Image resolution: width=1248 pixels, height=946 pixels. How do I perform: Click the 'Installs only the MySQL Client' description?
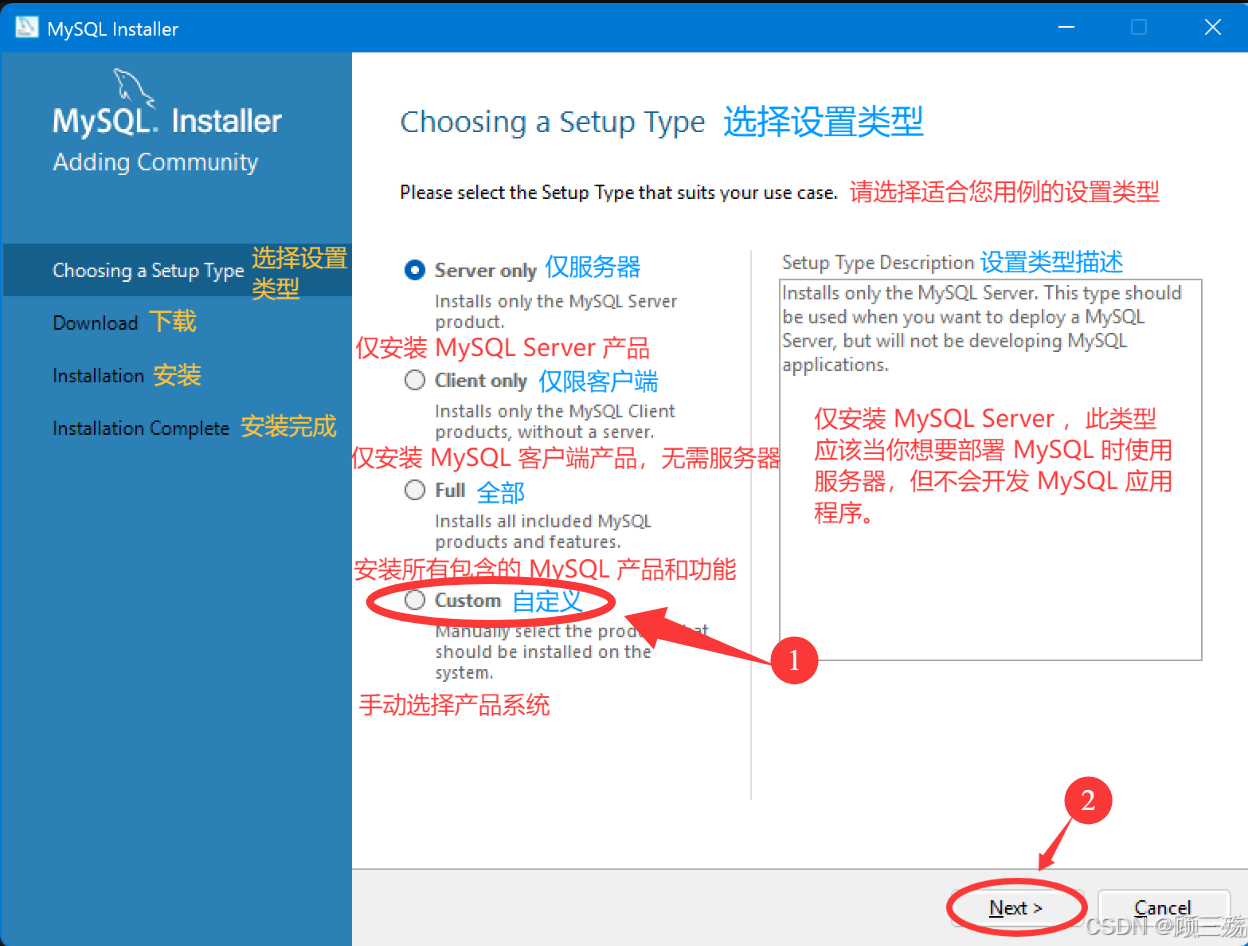pos(555,421)
